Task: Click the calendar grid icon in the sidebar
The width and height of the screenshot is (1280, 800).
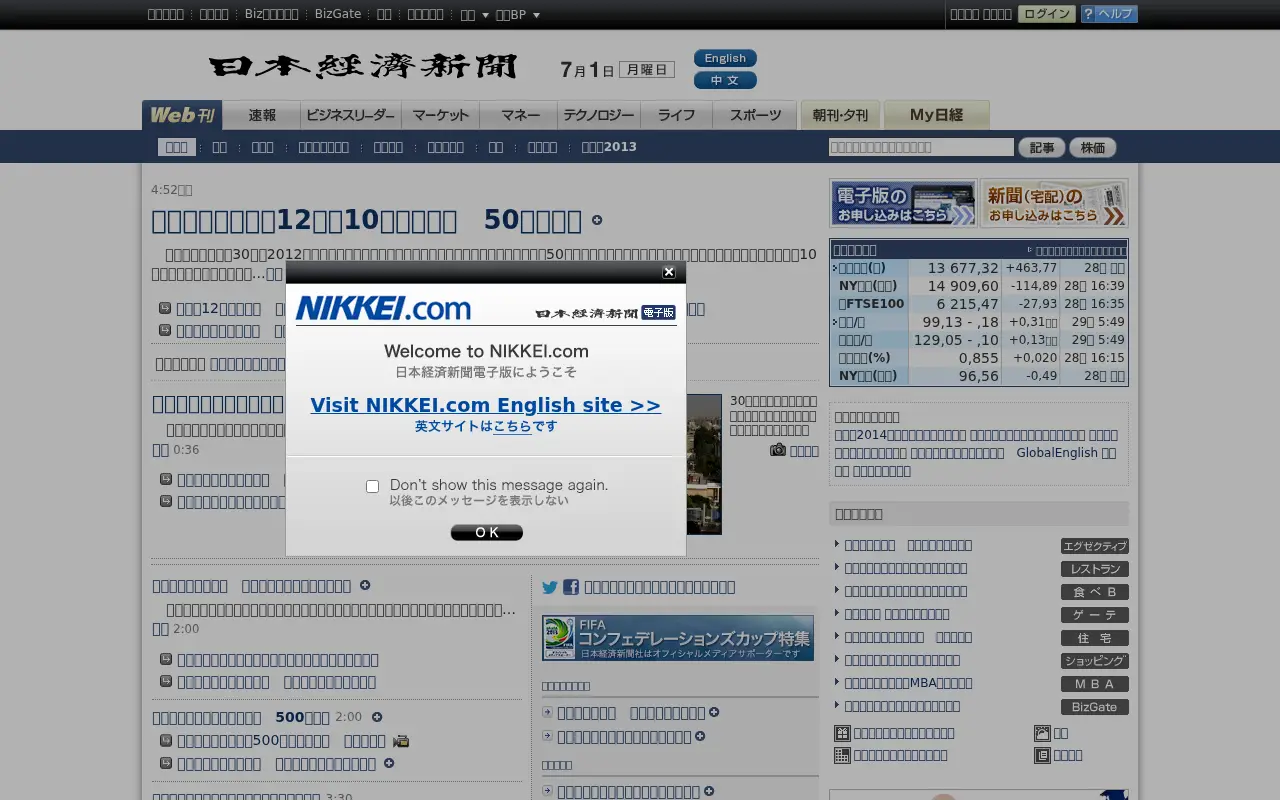Action: pyautogui.click(x=842, y=755)
